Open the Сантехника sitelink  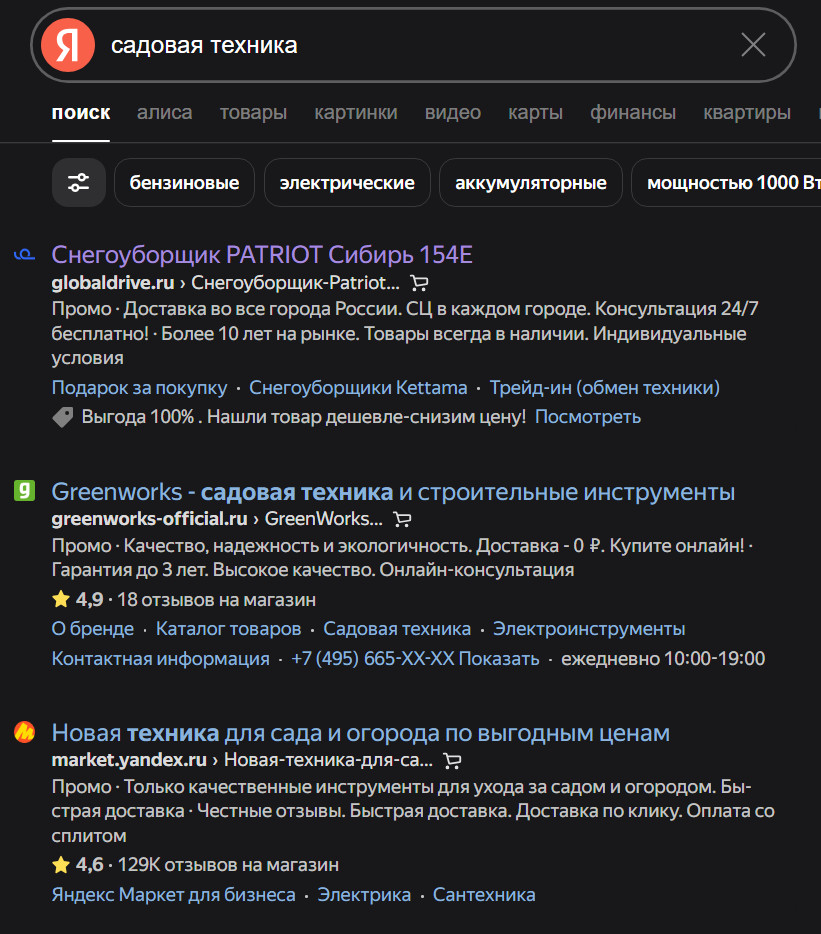click(484, 895)
